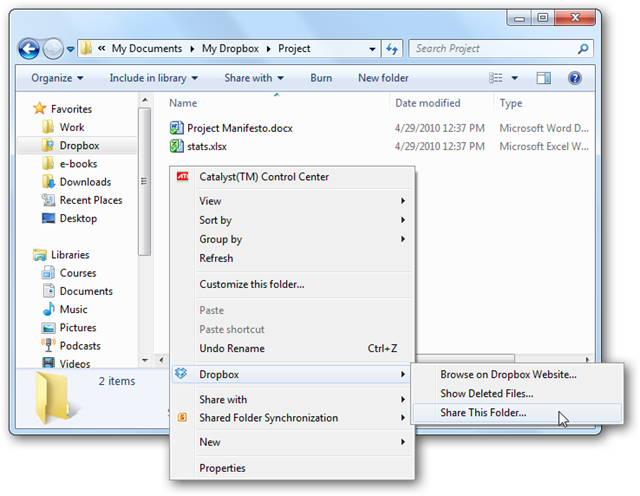Select Show Deleted Files option
The image size is (640, 496).
pyautogui.click(x=486, y=393)
